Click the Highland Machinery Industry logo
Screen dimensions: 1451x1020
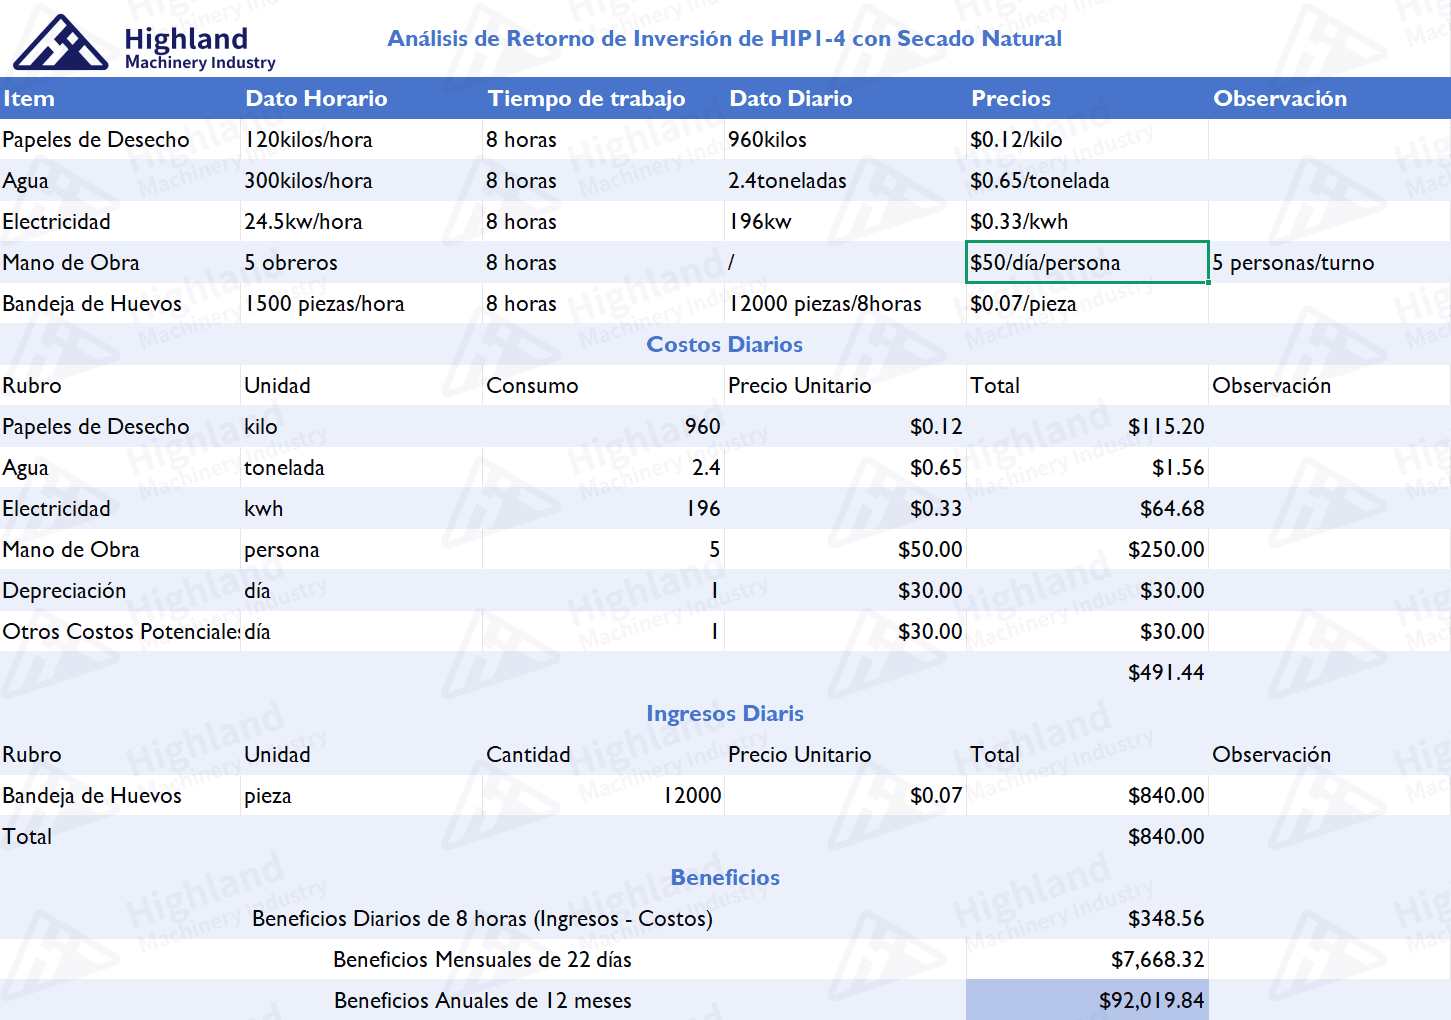pyautogui.click(x=144, y=44)
